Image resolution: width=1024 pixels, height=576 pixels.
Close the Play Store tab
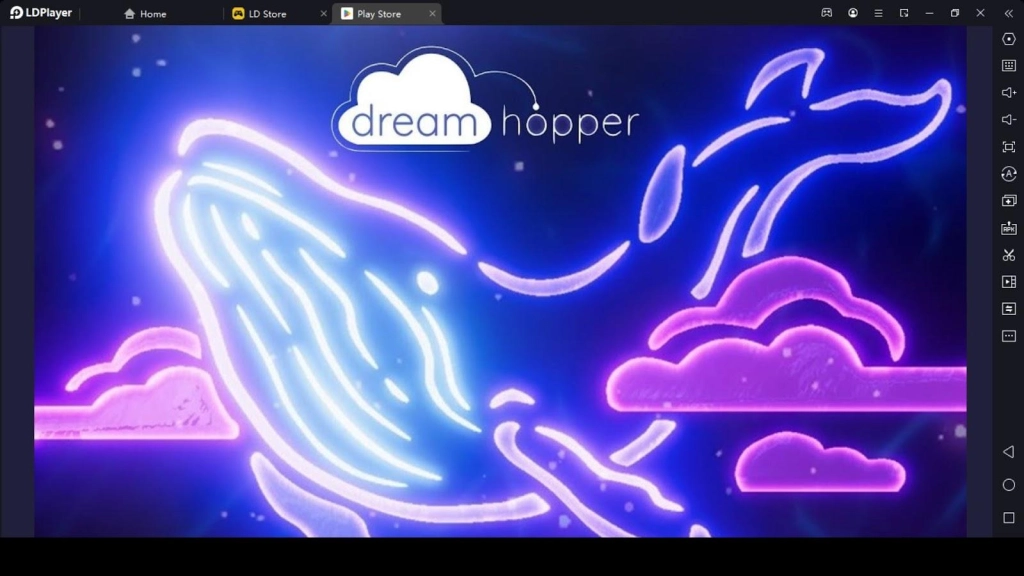432,14
